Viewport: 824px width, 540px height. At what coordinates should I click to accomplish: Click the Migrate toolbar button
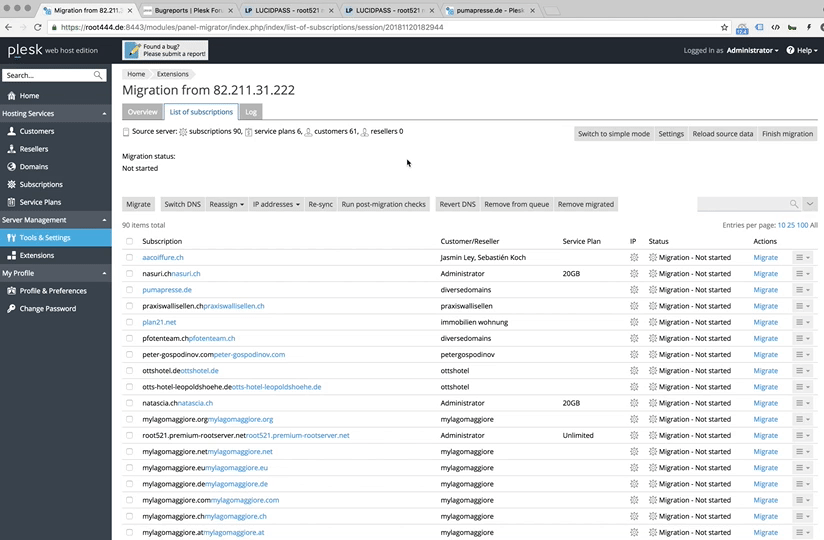click(138, 204)
